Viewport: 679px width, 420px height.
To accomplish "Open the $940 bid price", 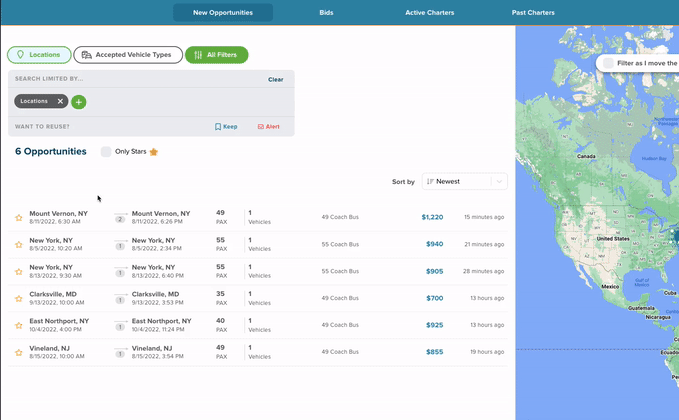I will coord(434,244).
